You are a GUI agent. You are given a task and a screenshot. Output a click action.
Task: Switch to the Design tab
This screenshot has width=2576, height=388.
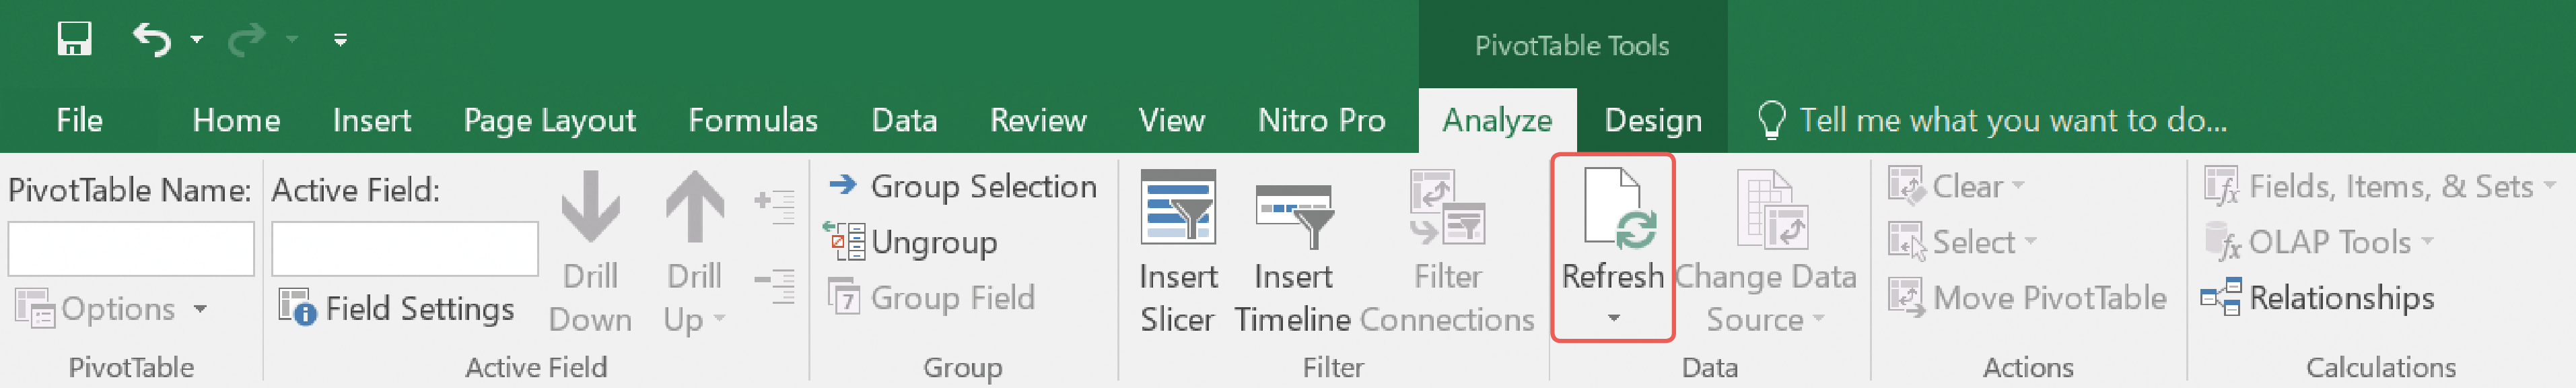coord(1653,120)
